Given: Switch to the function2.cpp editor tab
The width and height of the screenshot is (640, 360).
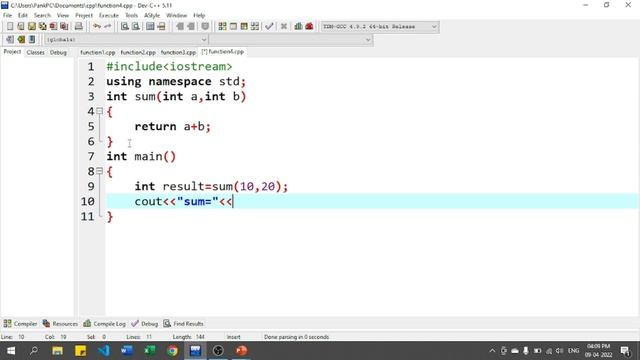Looking at the screenshot, I should 138,52.
